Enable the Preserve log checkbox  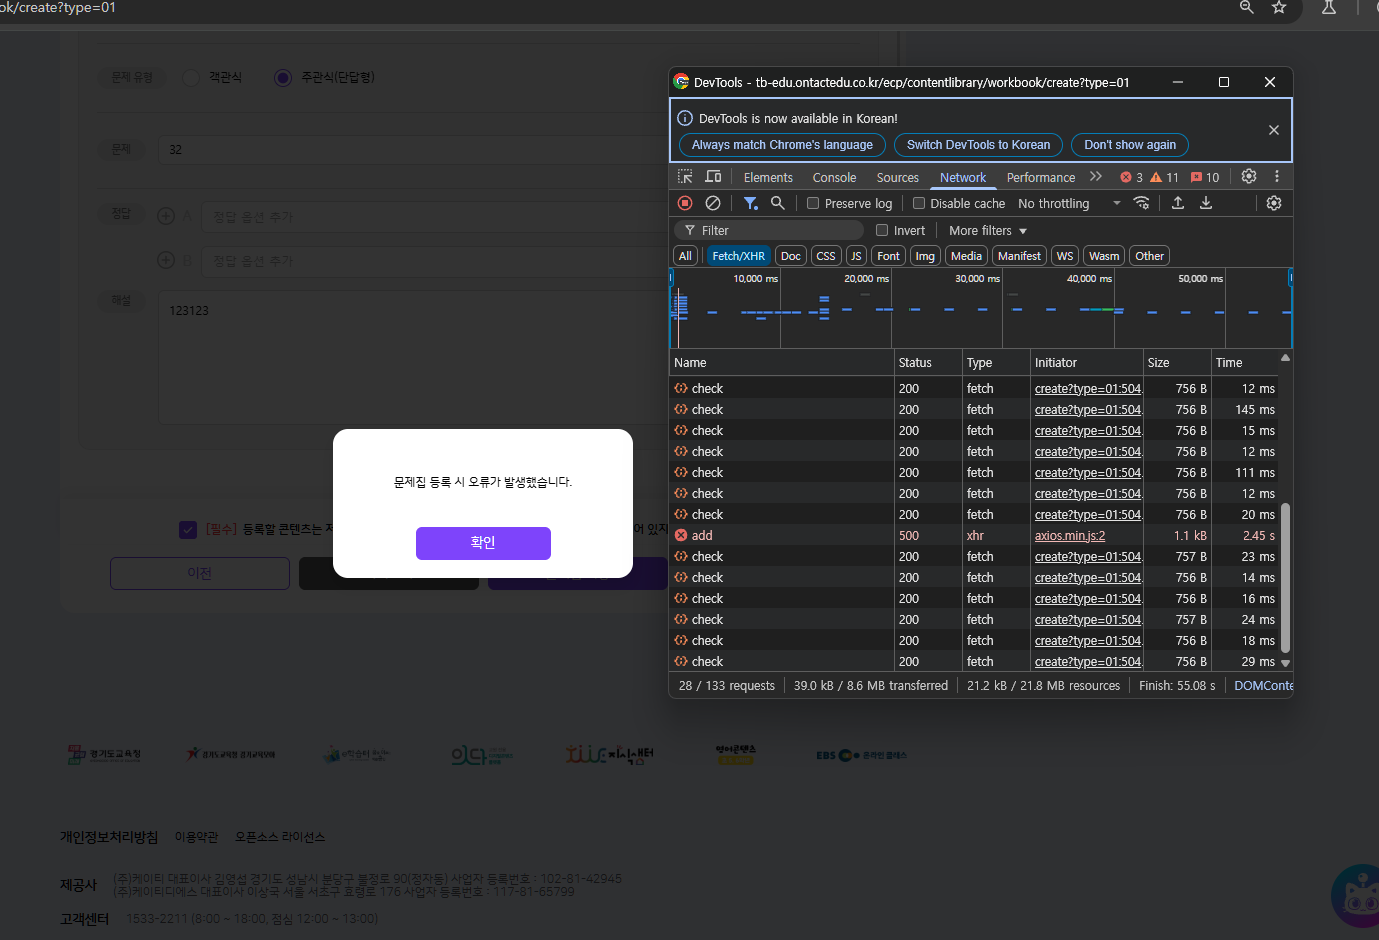pyautogui.click(x=813, y=203)
